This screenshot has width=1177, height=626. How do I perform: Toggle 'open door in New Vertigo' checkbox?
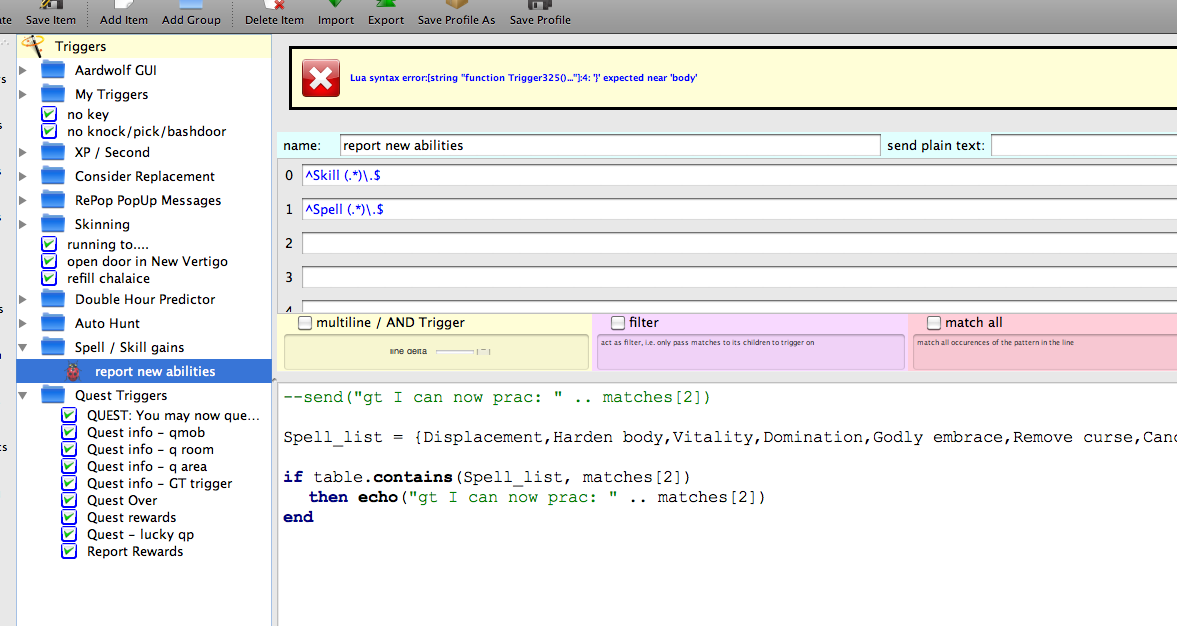click(x=50, y=261)
